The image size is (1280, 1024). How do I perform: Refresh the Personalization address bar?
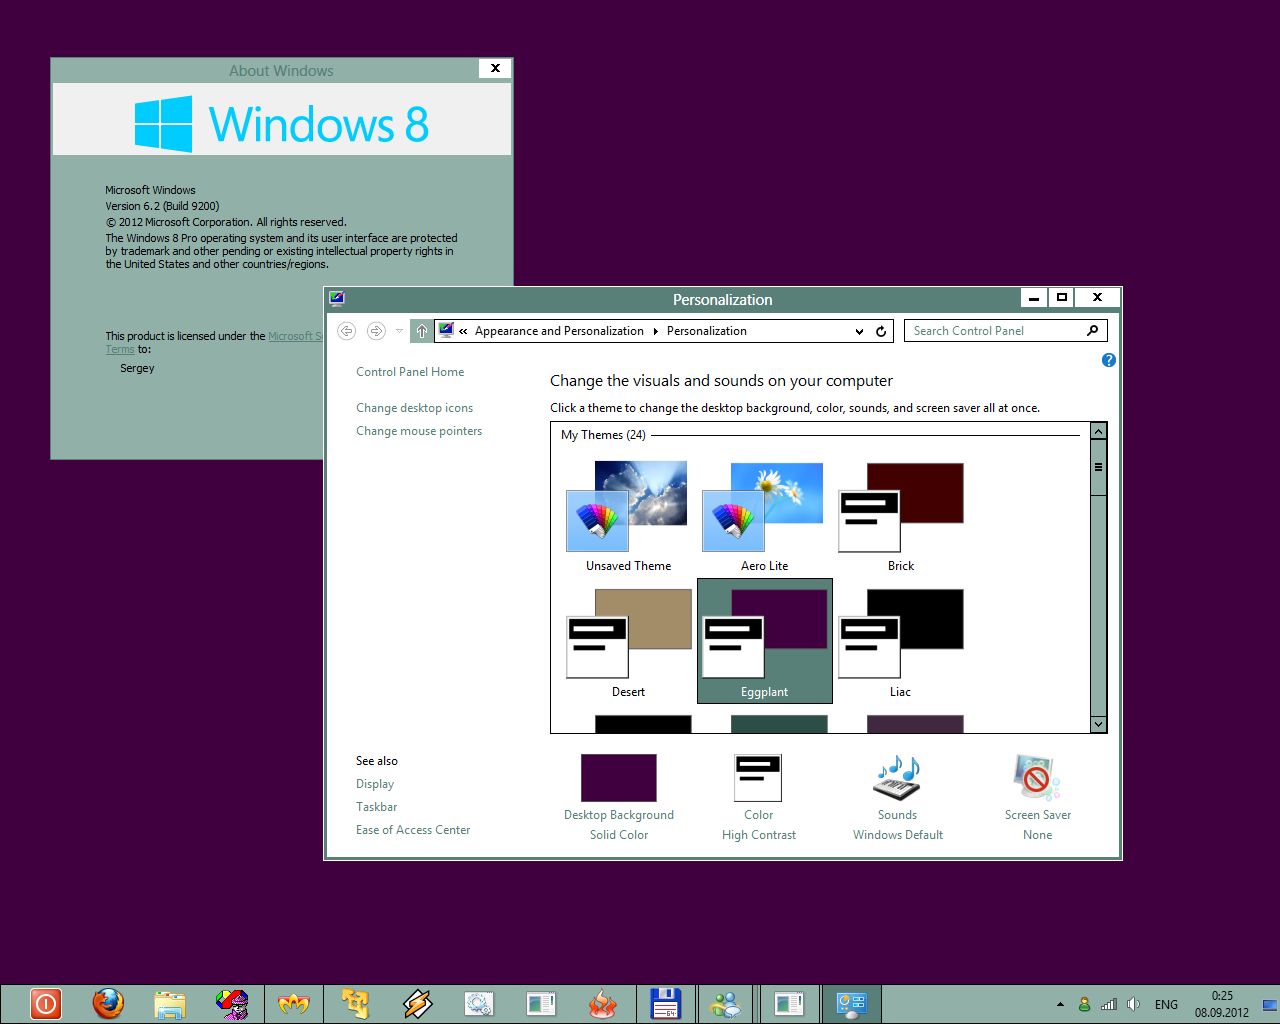click(x=881, y=331)
